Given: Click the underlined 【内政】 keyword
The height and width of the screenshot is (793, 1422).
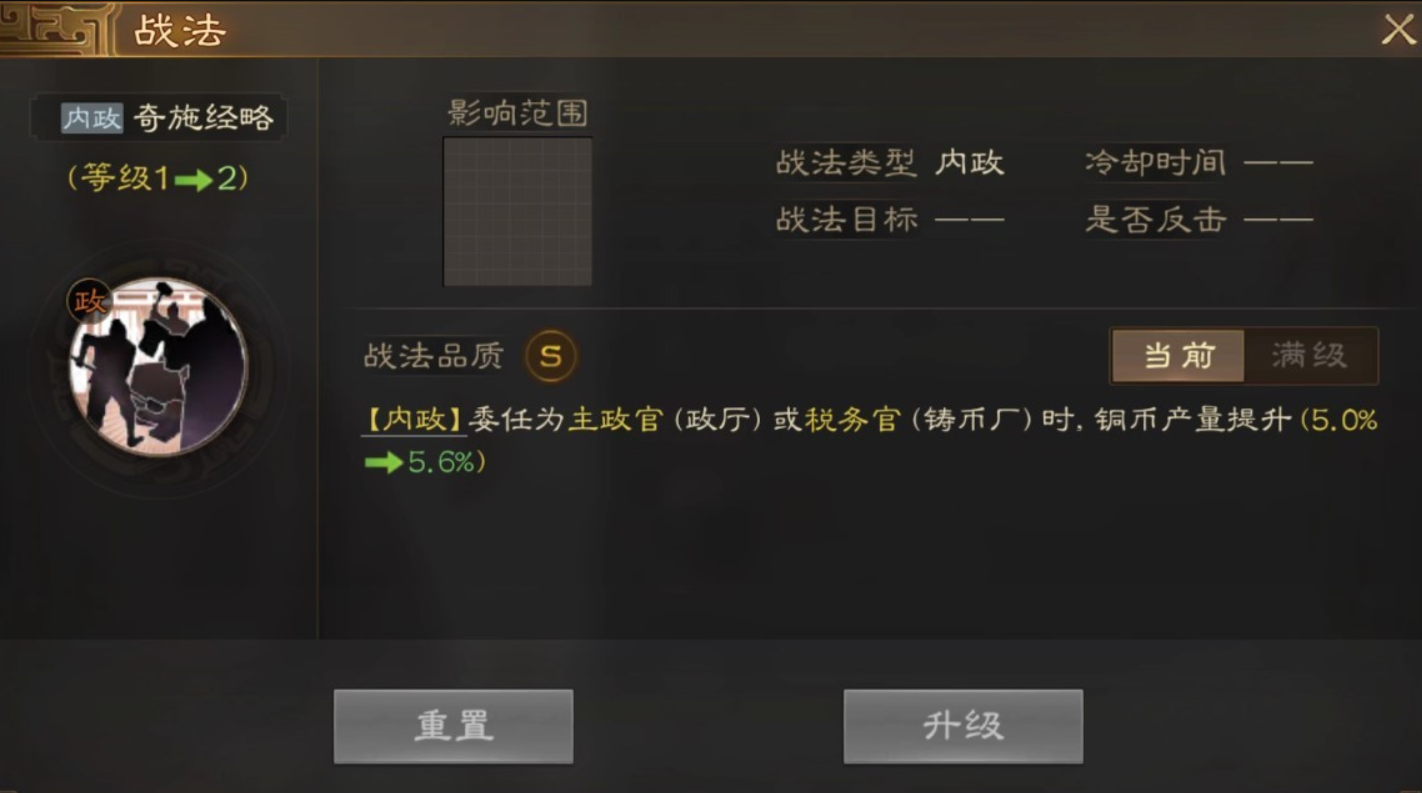Looking at the screenshot, I should pos(414,420).
